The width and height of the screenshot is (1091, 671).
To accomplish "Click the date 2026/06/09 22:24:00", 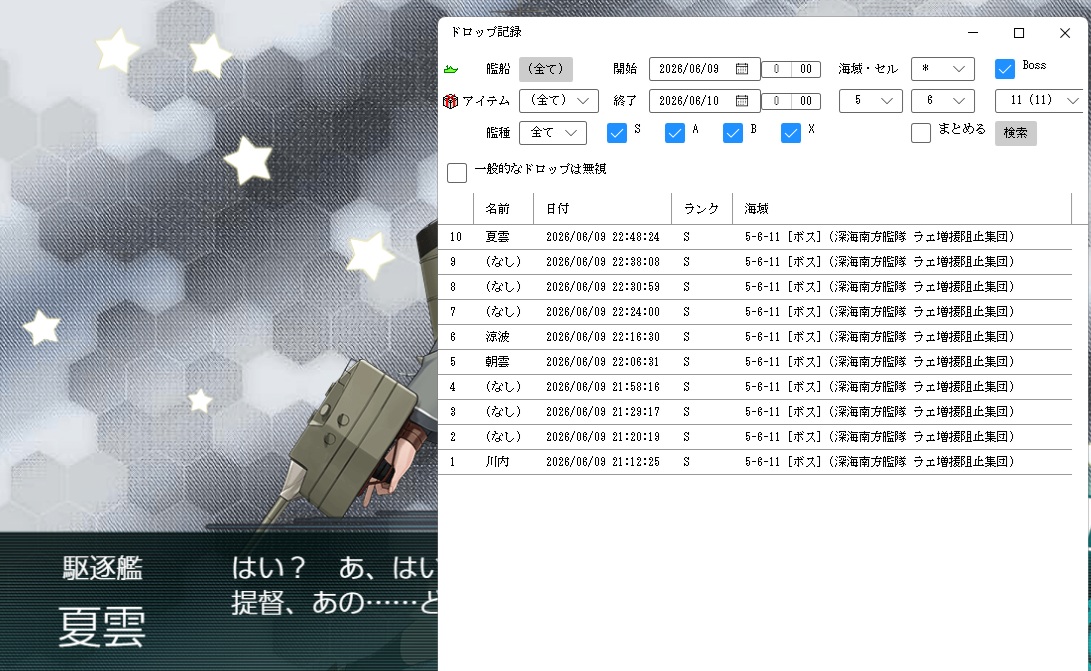I will click(603, 312).
